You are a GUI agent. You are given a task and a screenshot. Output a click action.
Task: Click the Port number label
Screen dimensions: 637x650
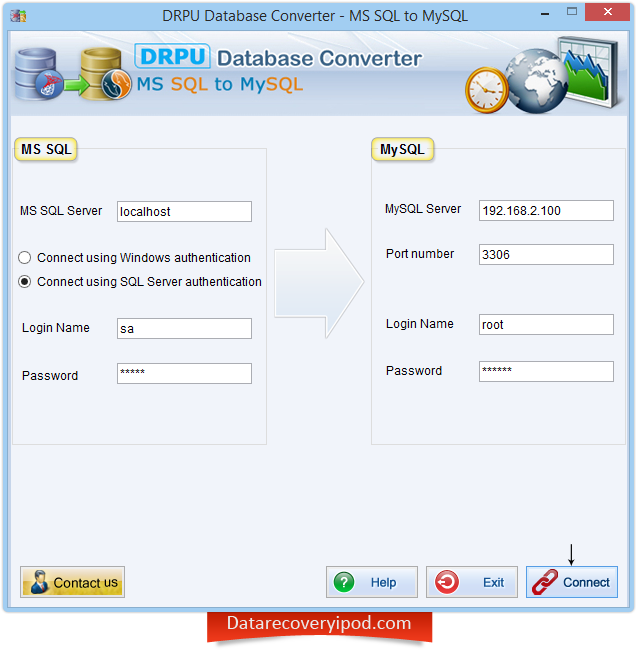pos(420,254)
